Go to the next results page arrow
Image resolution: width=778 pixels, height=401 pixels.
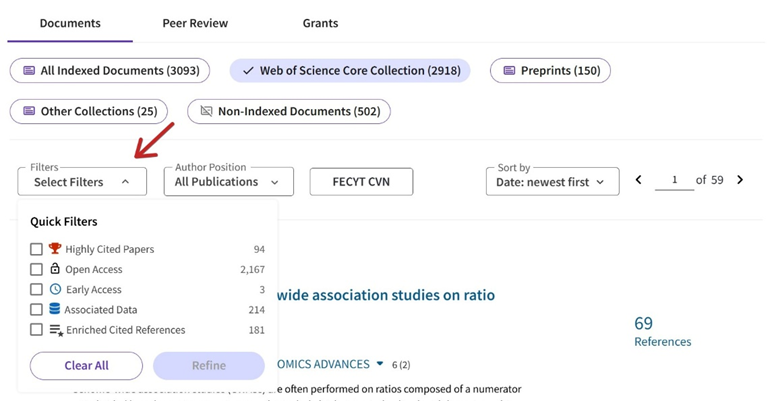pos(740,180)
